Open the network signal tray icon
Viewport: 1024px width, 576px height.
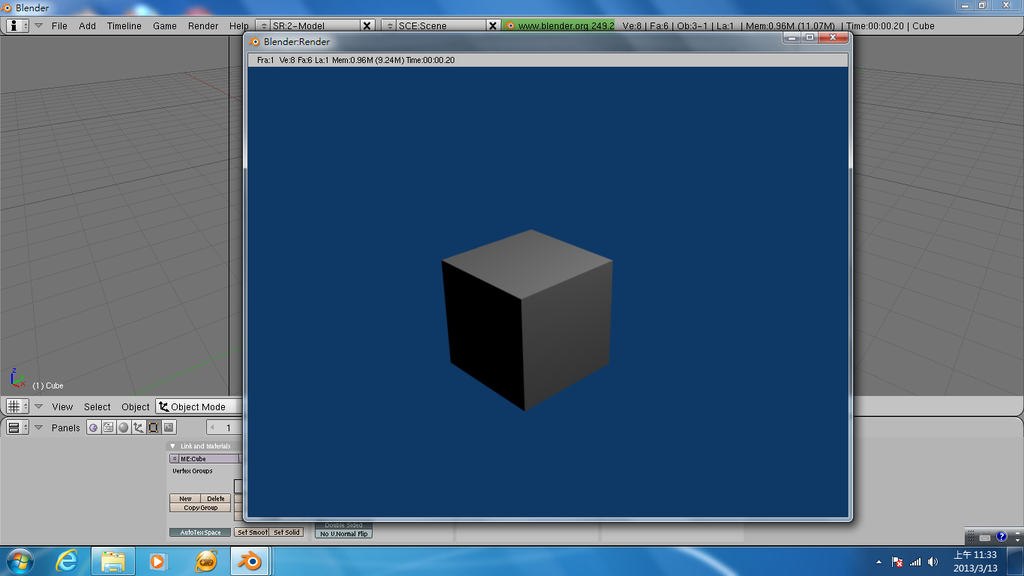916,562
